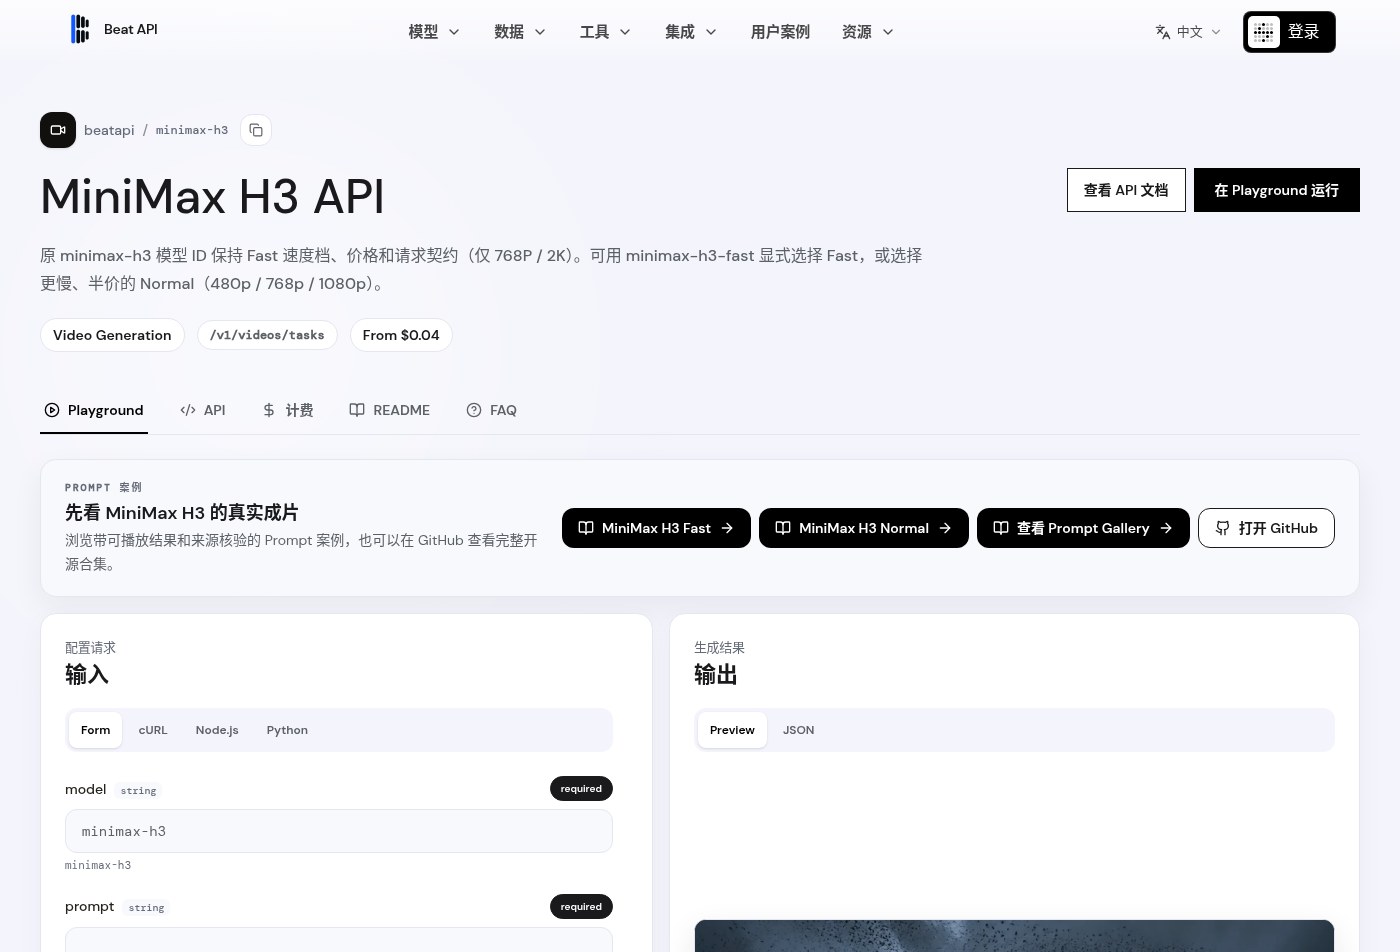Click the Beat API logo icon
1400x952 pixels.
[x=80, y=29]
